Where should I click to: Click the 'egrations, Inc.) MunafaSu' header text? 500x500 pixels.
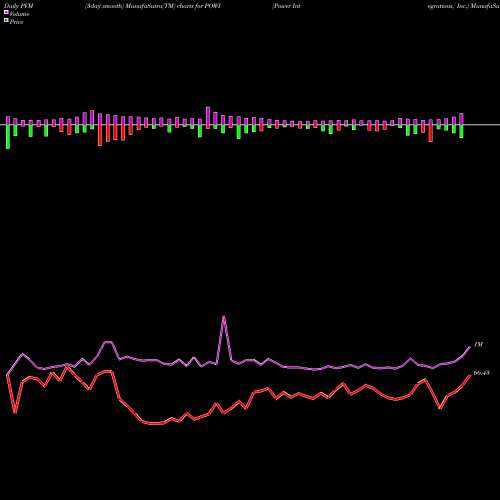coord(464,6)
